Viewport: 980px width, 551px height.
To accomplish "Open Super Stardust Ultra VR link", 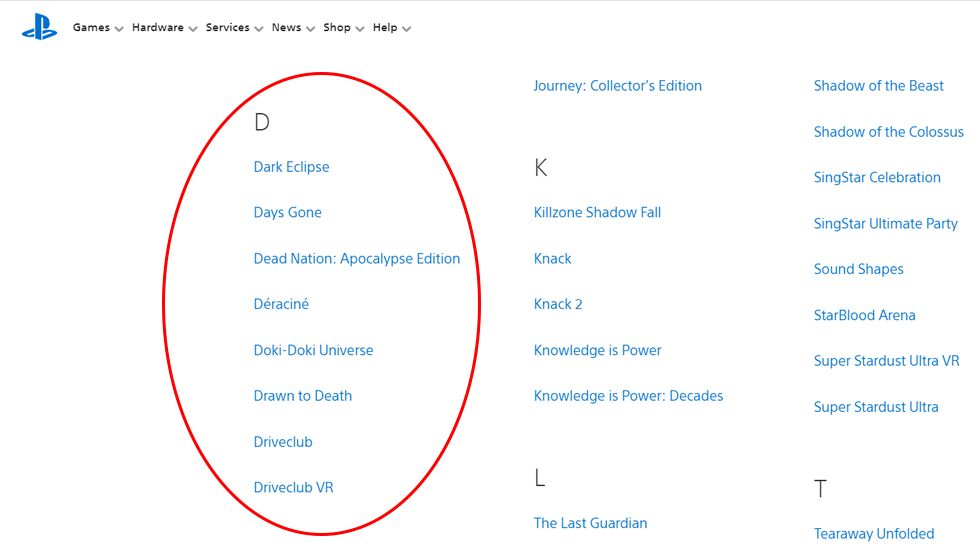I will [886, 361].
